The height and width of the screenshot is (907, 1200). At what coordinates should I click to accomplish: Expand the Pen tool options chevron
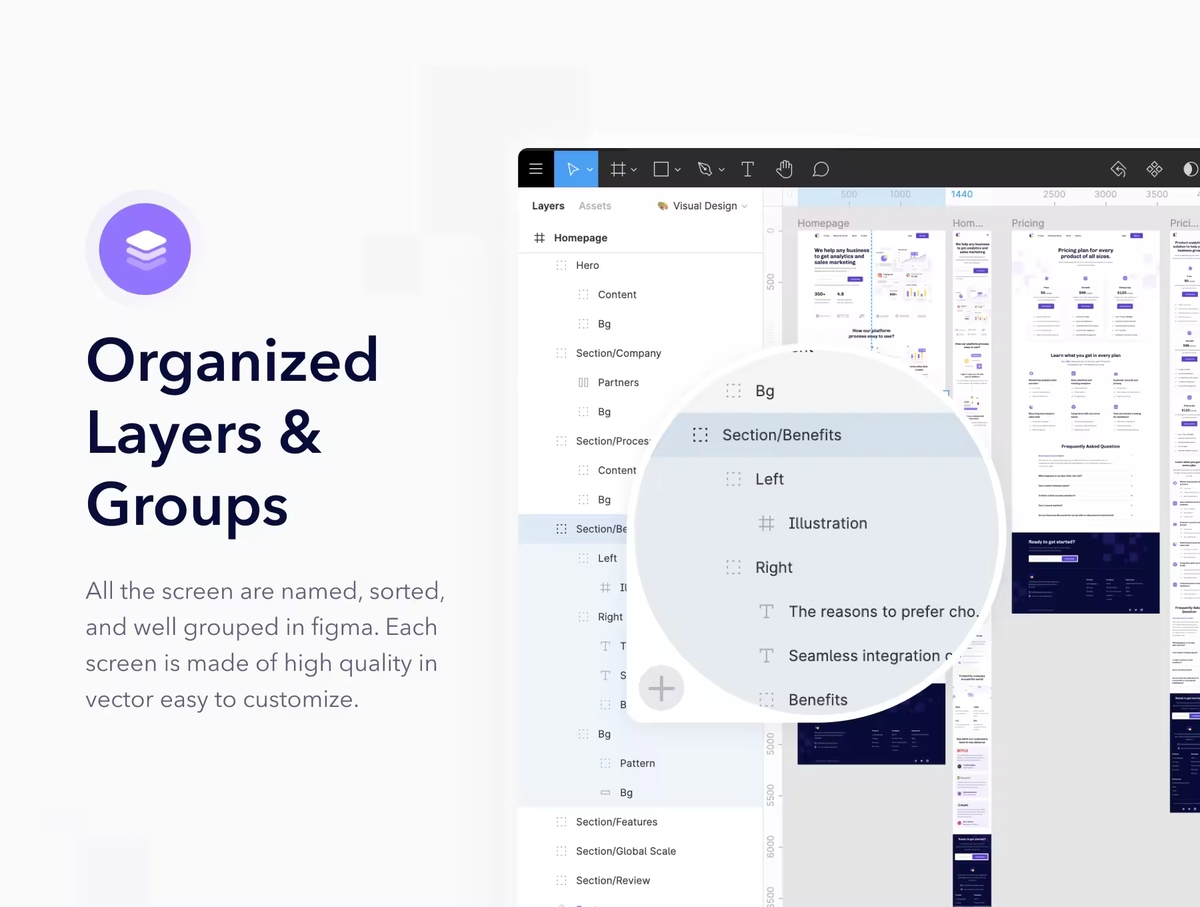(721, 170)
